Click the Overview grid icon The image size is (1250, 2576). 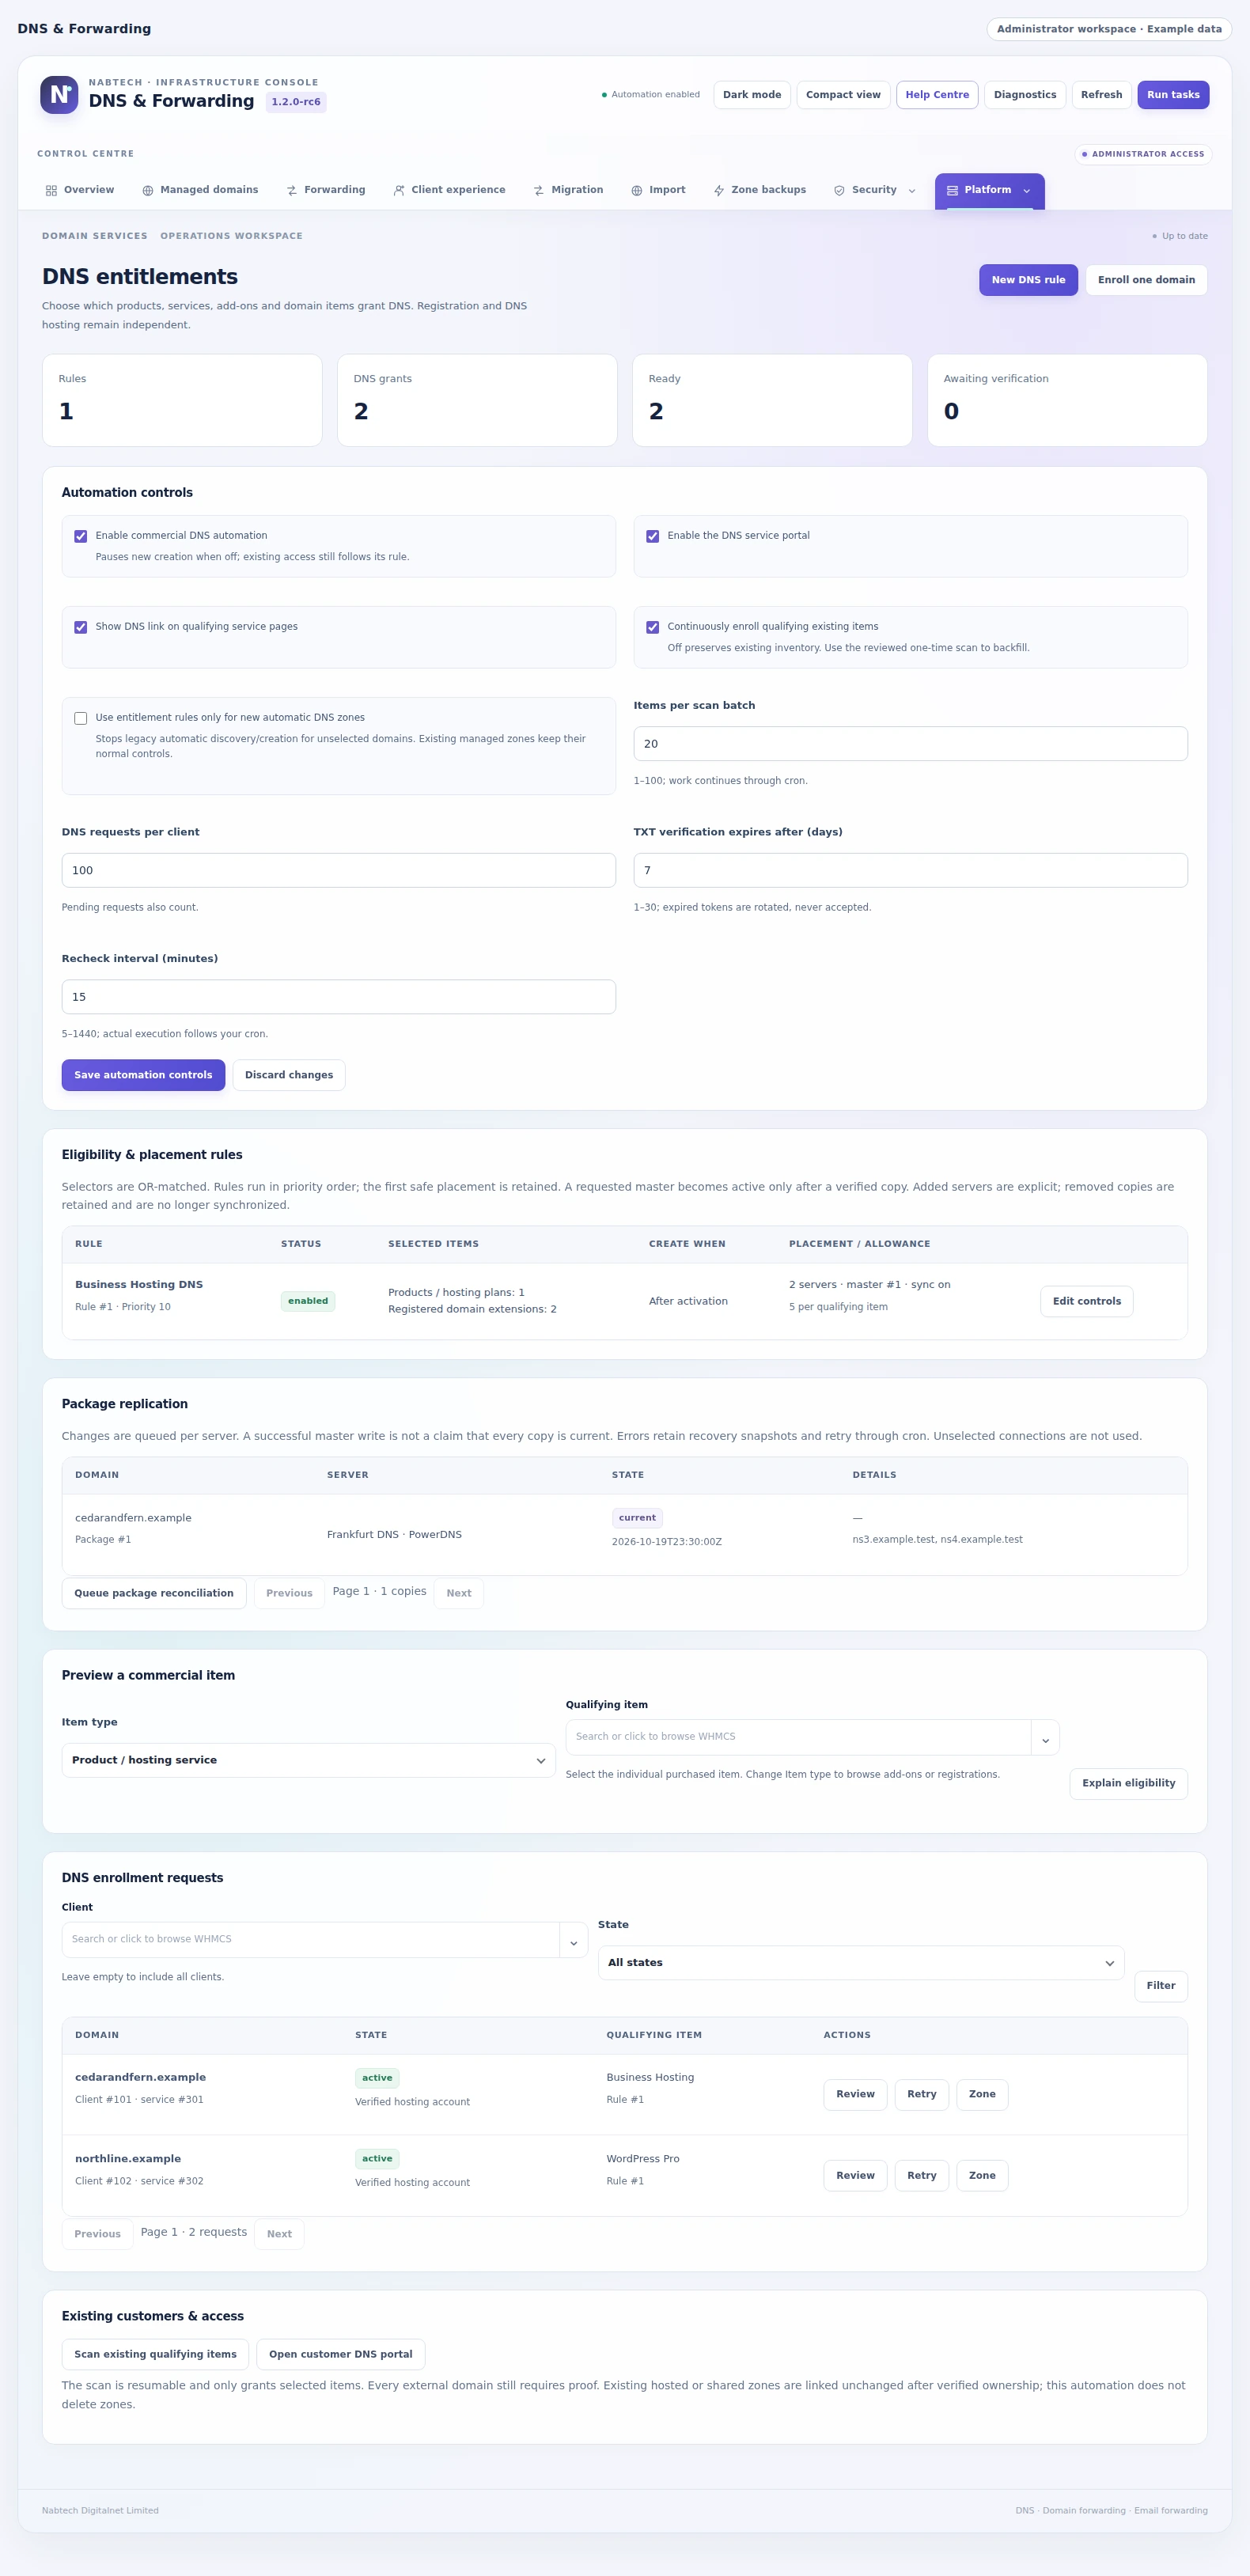coord(51,191)
